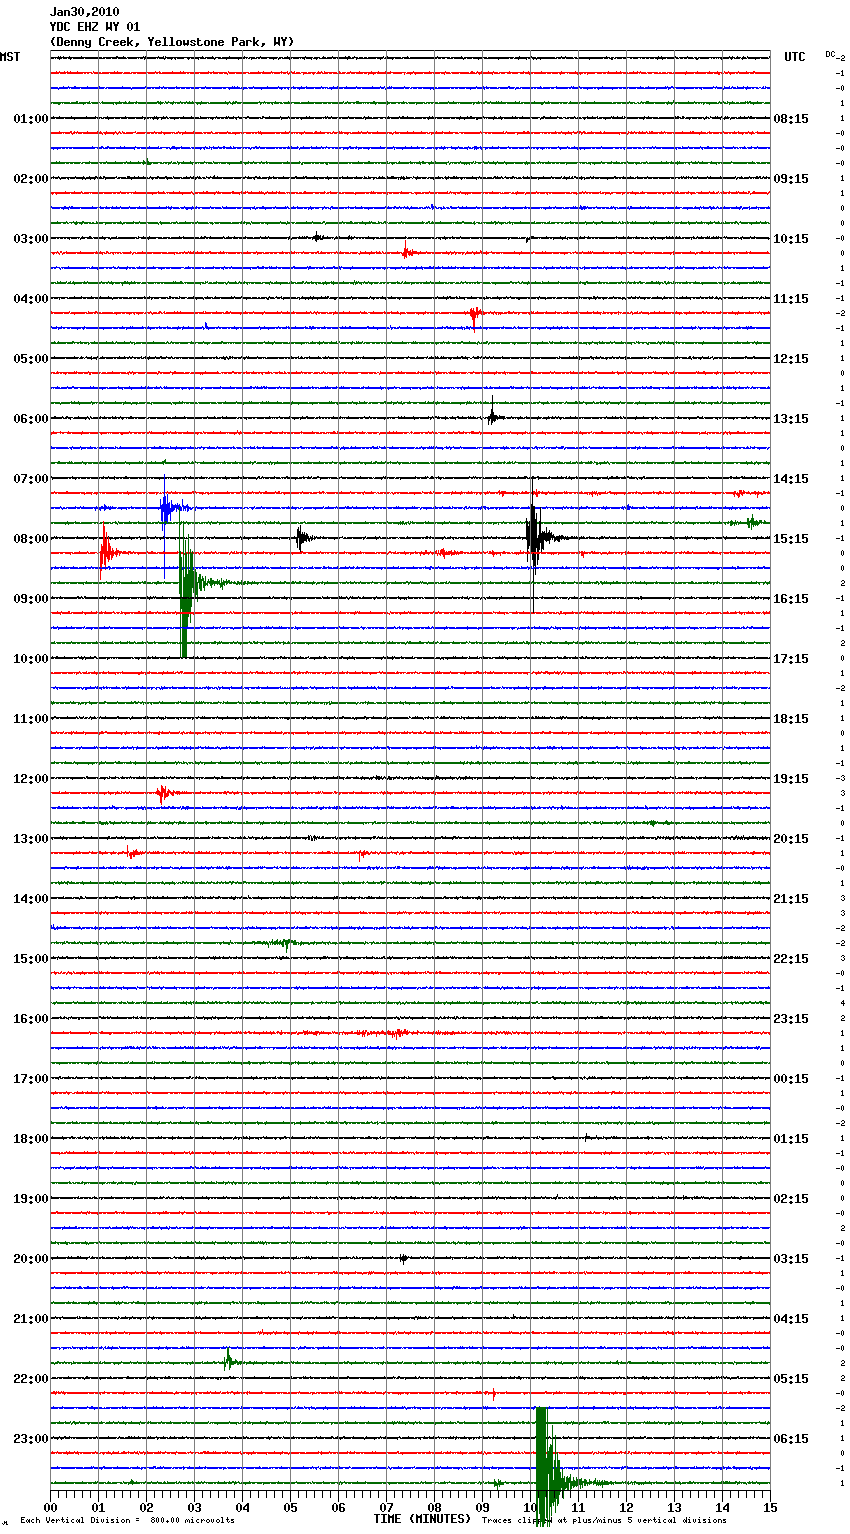Select the "16:00" MST time label
The width and height of the screenshot is (850, 1534).
coord(31,1019)
